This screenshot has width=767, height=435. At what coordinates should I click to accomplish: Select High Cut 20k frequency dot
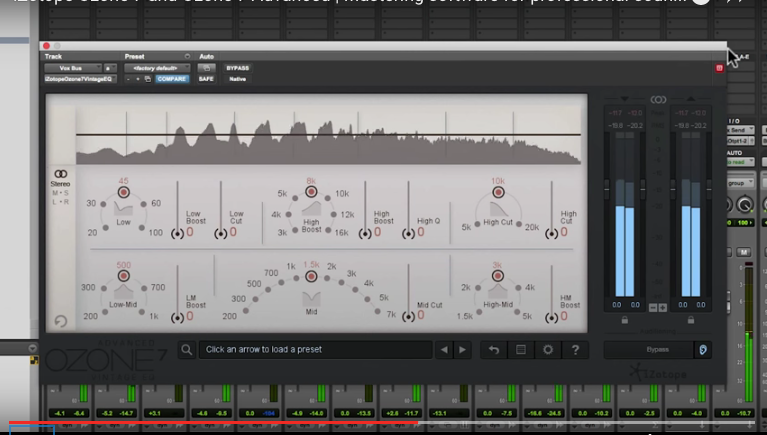(519, 224)
